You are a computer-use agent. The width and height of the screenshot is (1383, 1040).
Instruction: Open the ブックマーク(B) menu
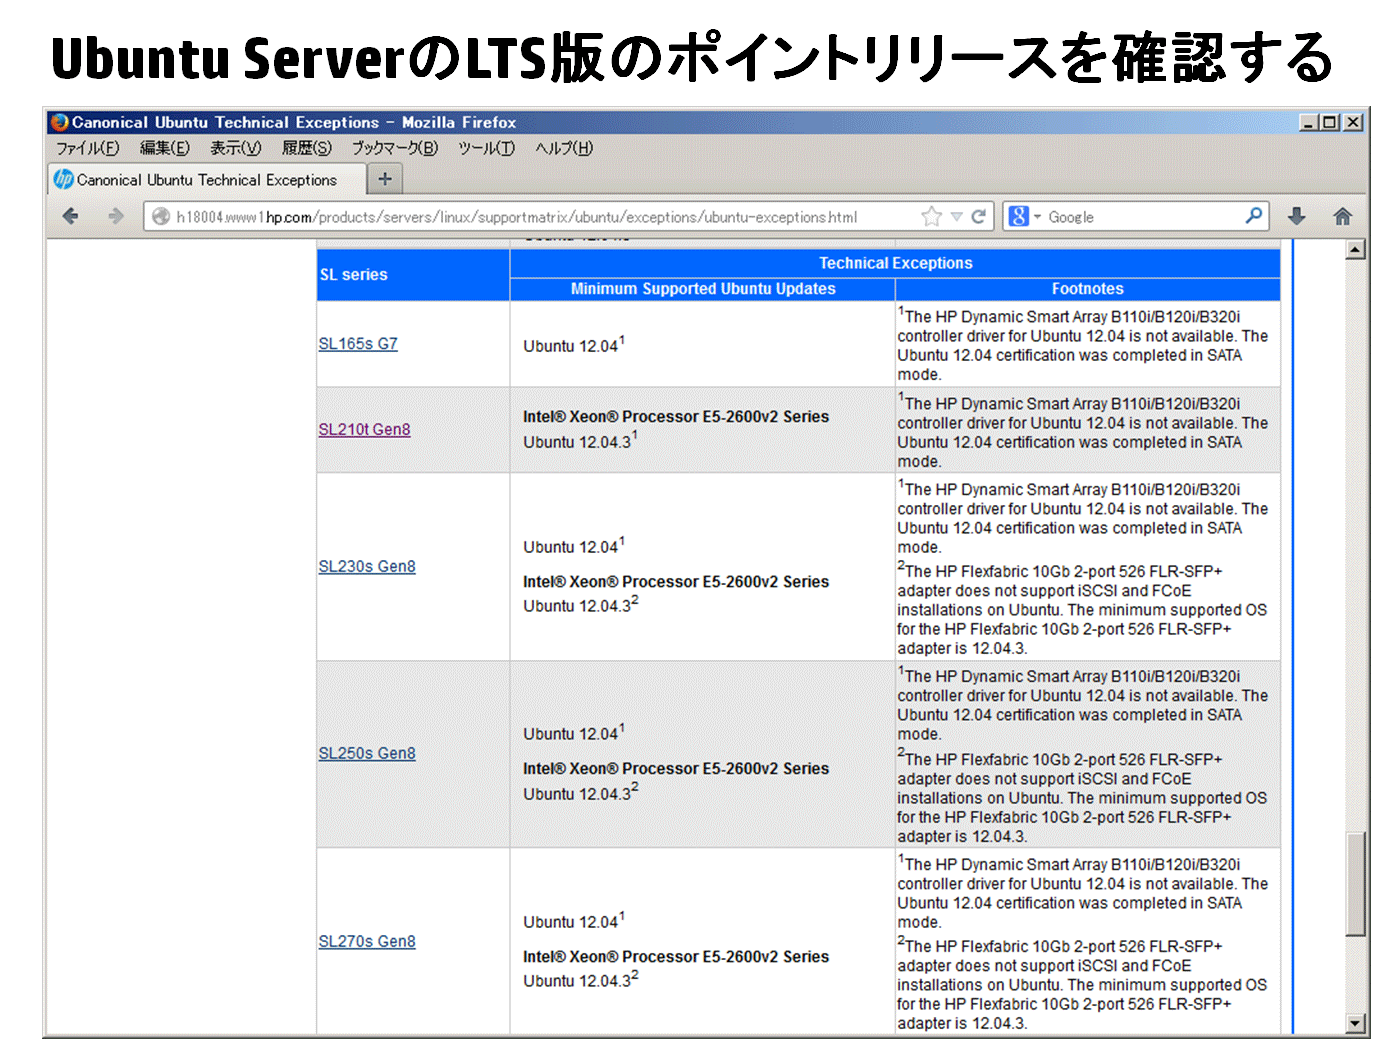(x=395, y=148)
